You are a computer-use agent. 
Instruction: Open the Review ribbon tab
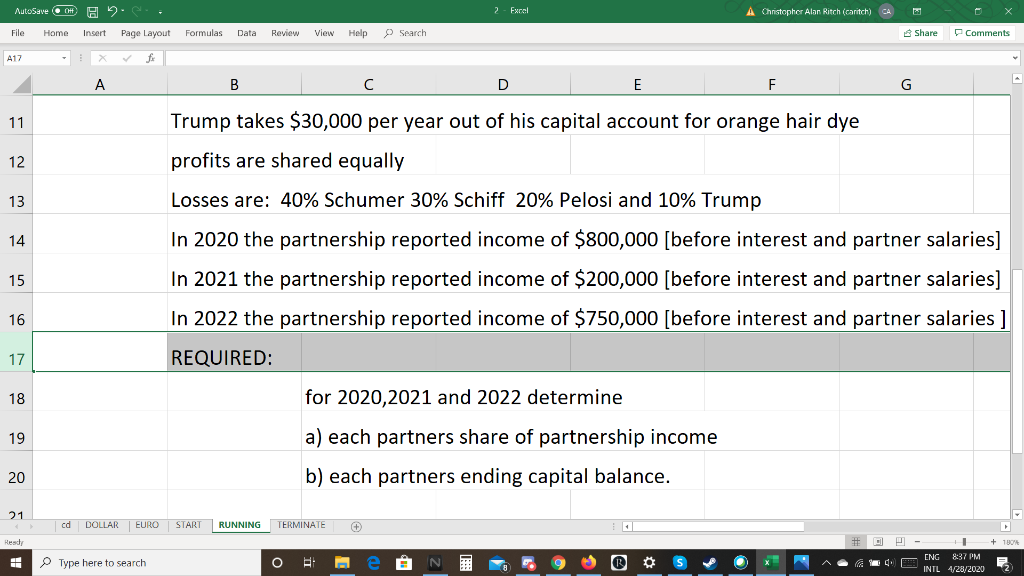(285, 33)
